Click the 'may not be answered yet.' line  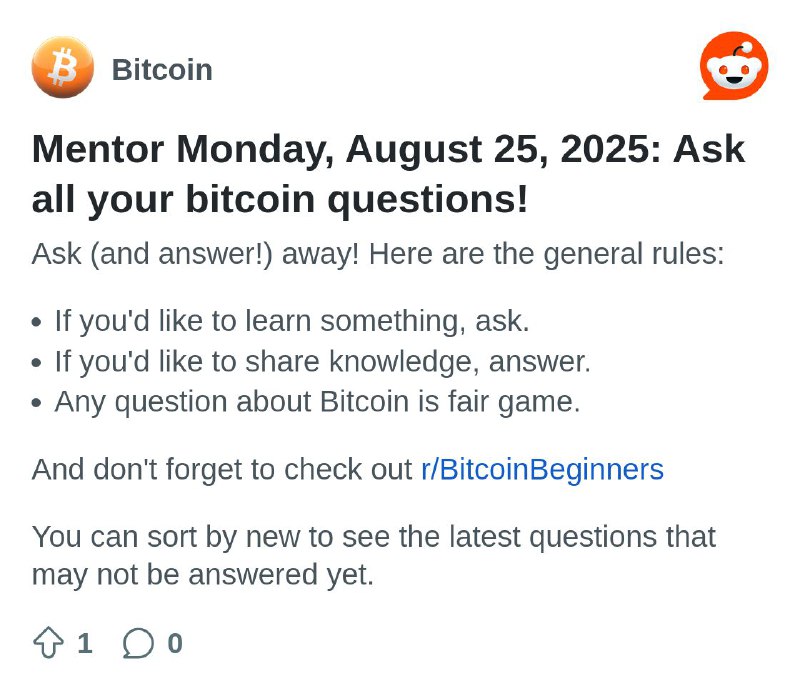point(203,575)
